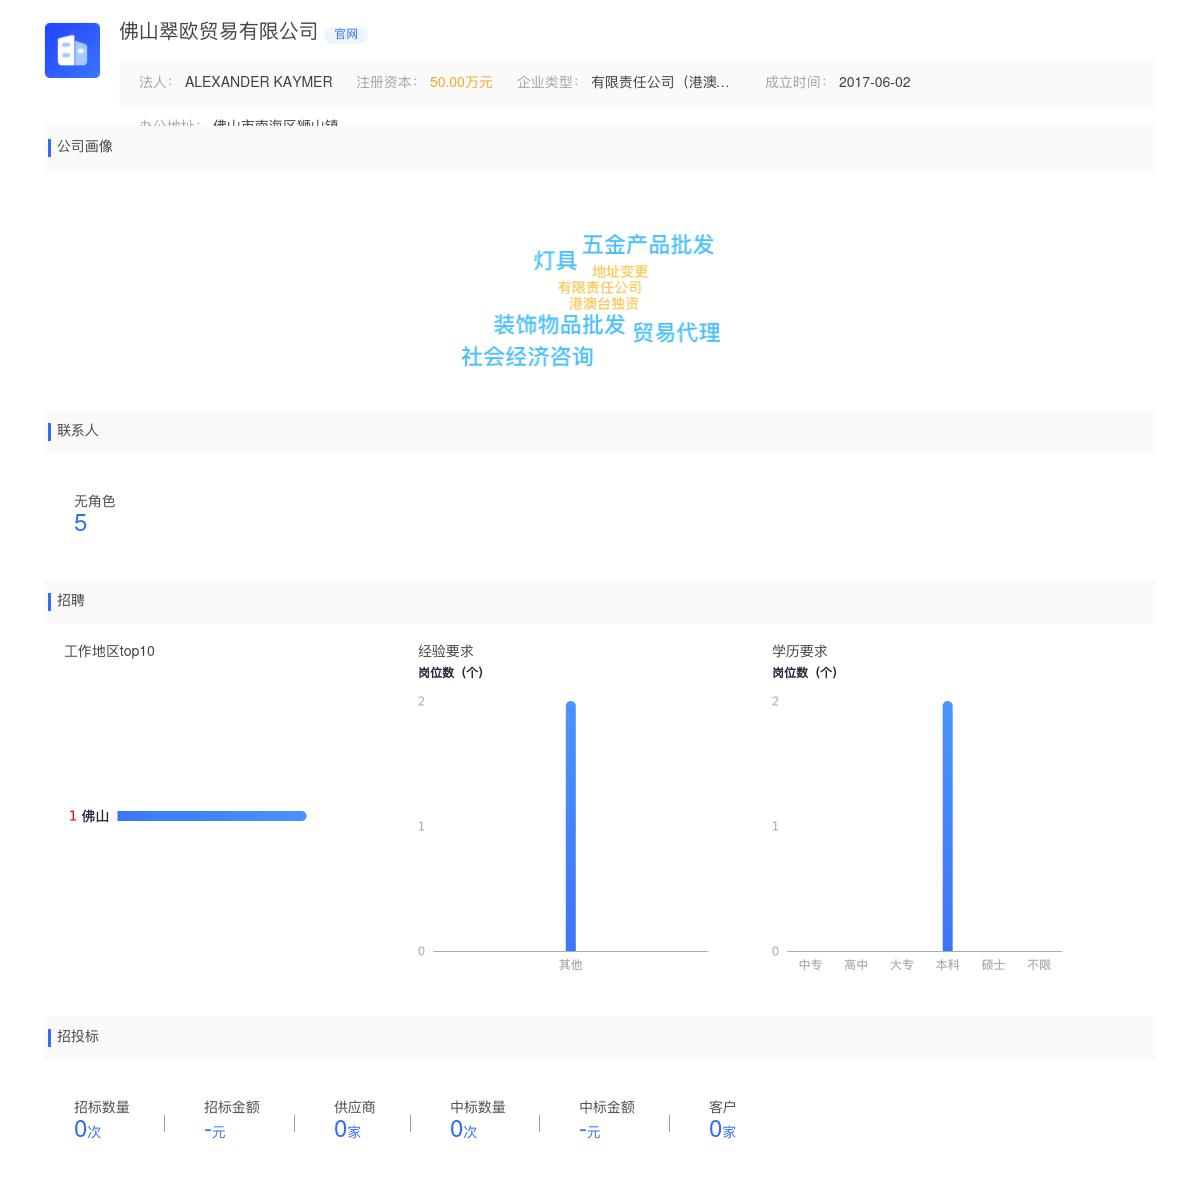Image resolution: width=1200 pixels, height=1188 pixels.
Task: Click the 本科 axis label
Action: [948, 965]
